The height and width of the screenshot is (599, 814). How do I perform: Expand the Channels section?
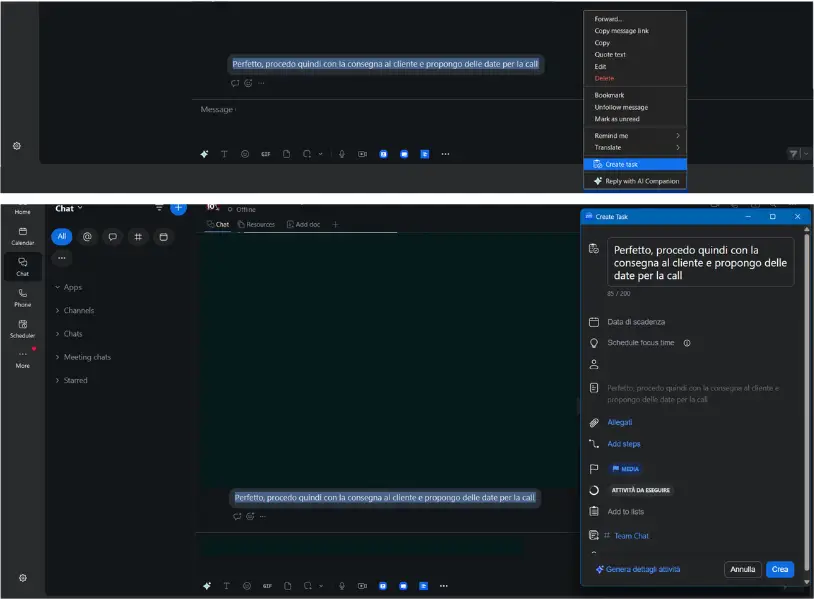pos(81,309)
